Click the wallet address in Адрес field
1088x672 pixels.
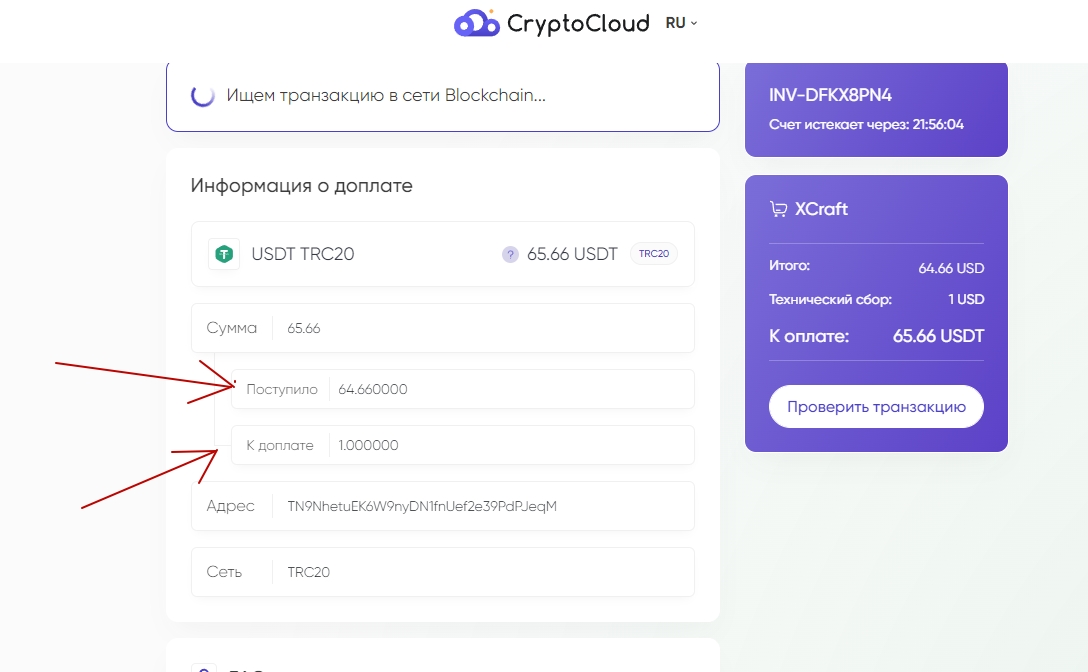(x=421, y=506)
